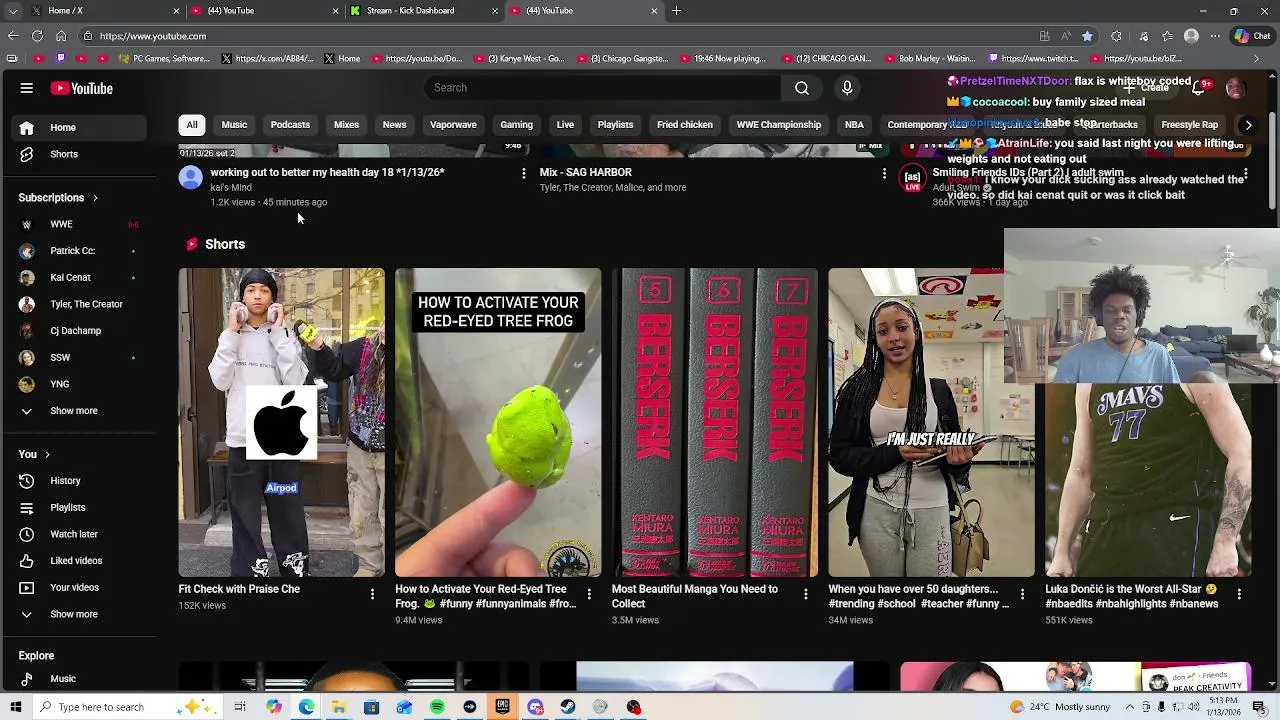Click kai's Mind channel avatar
Screen dimensions: 1280x720
click(190, 178)
